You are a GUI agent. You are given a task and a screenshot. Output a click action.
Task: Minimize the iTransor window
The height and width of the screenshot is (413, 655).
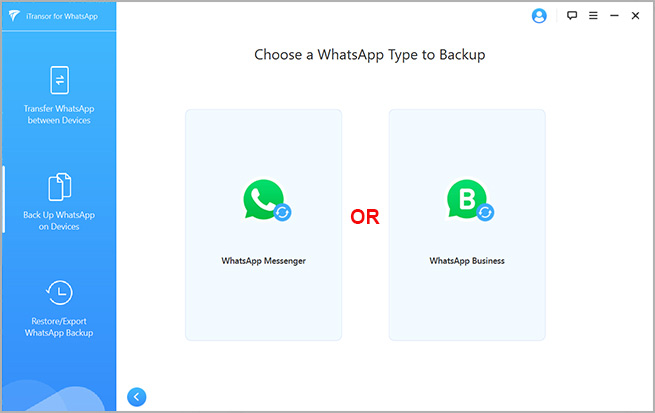pos(614,16)
